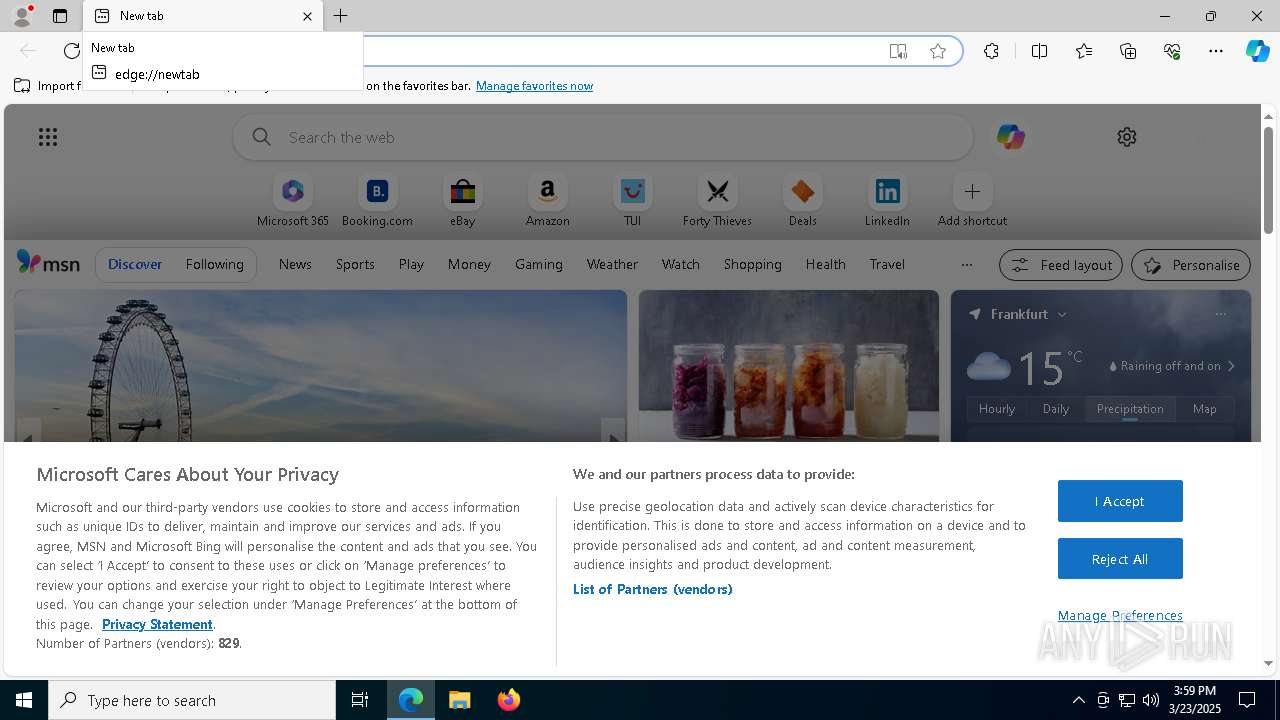The width and height of the screenshot is (1280, 720).
Task: Open the Gaming category
Action: 539,264
